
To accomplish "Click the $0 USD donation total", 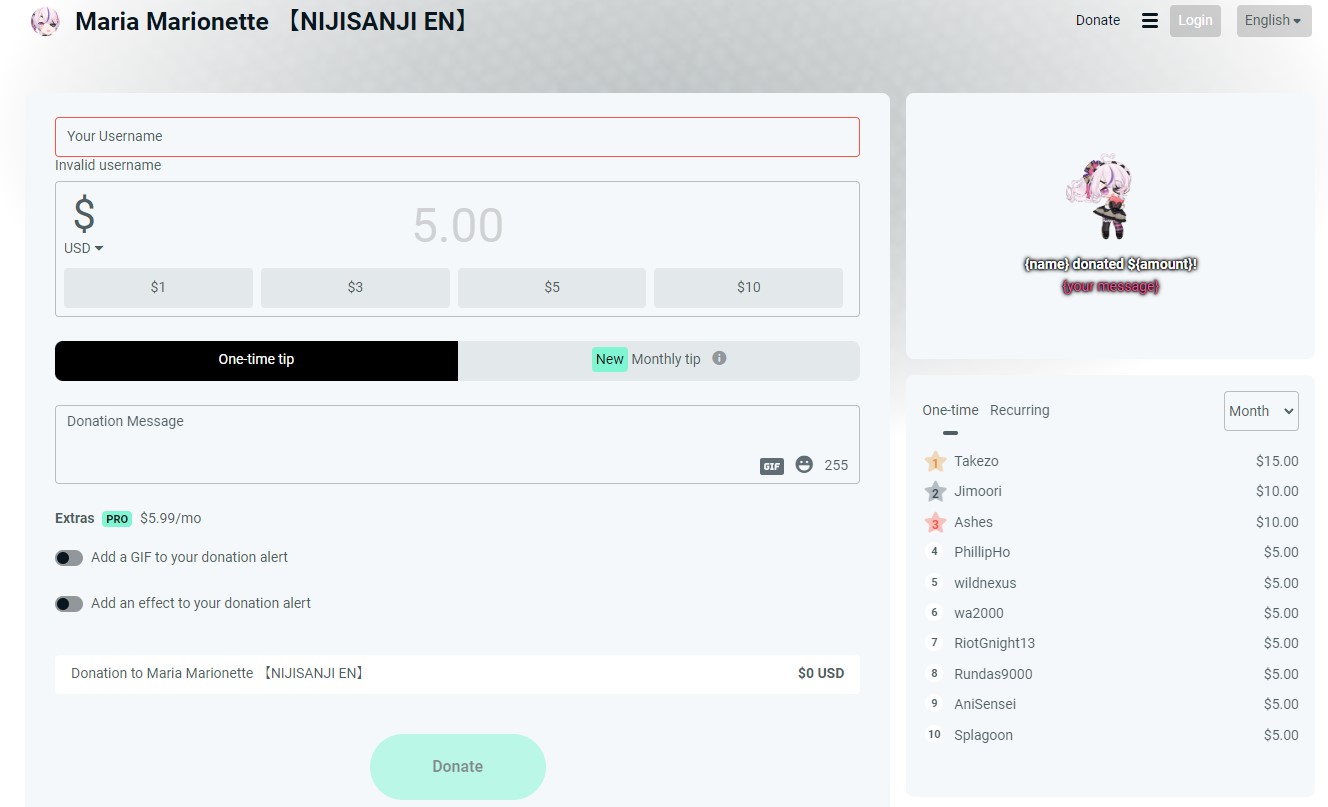I will coord(821,673).
